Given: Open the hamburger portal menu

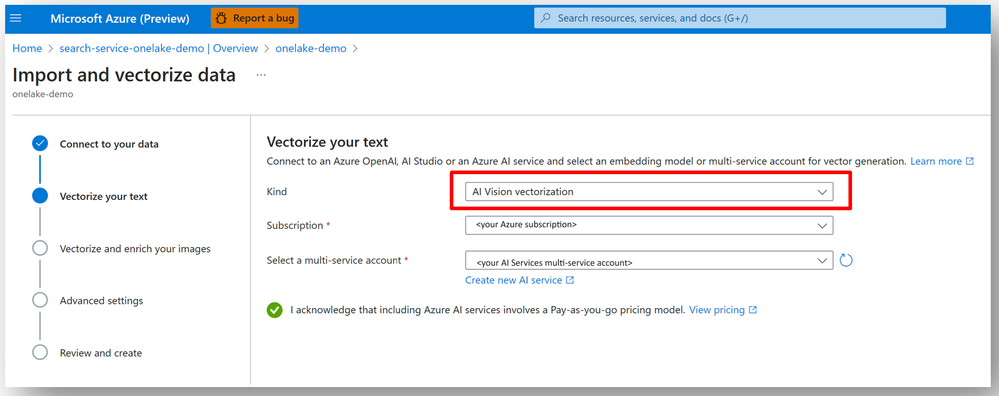Looking at the screenshot, I should point(16,18).
